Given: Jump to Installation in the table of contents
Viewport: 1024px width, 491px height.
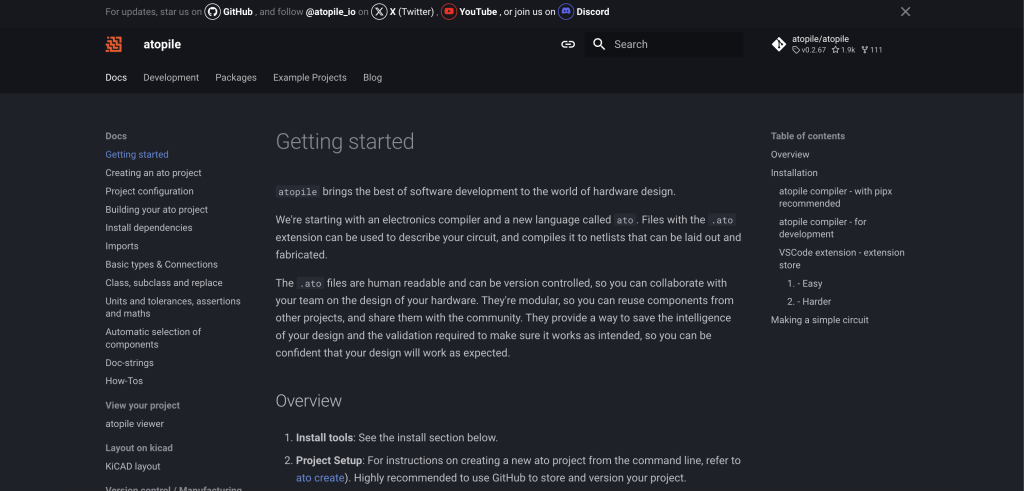Looking at the screenshot, I should [x=794, y=173].
